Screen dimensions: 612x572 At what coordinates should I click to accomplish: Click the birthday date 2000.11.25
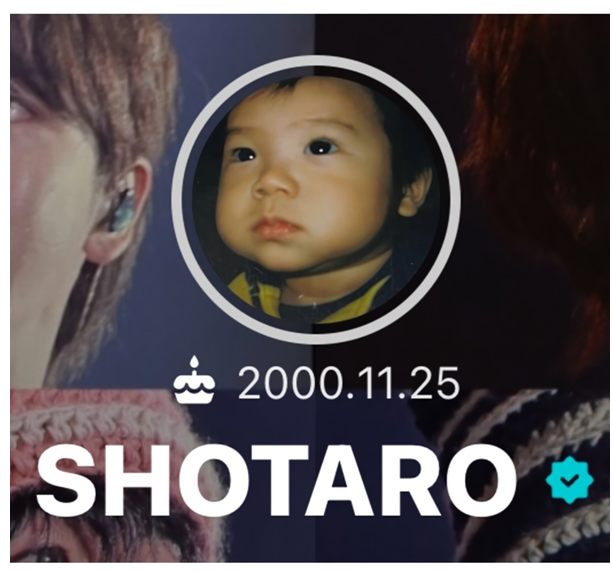[x=349, y=383]
